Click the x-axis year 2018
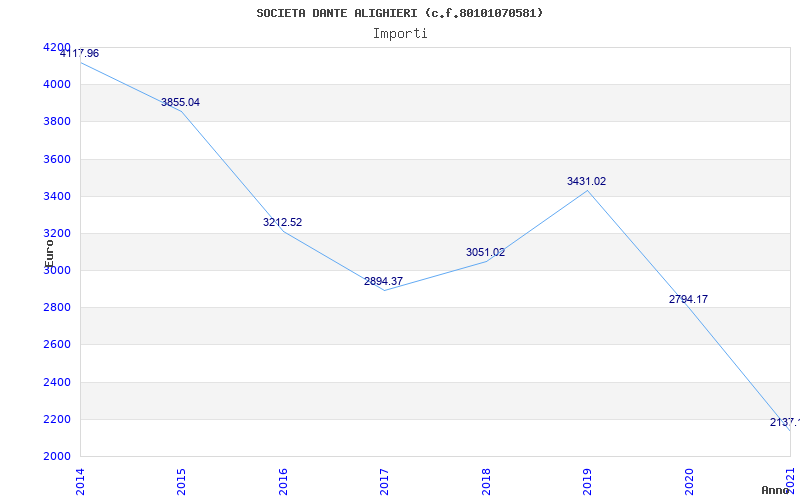The height and width of the screenshot is (500, 800). (486, 482)
